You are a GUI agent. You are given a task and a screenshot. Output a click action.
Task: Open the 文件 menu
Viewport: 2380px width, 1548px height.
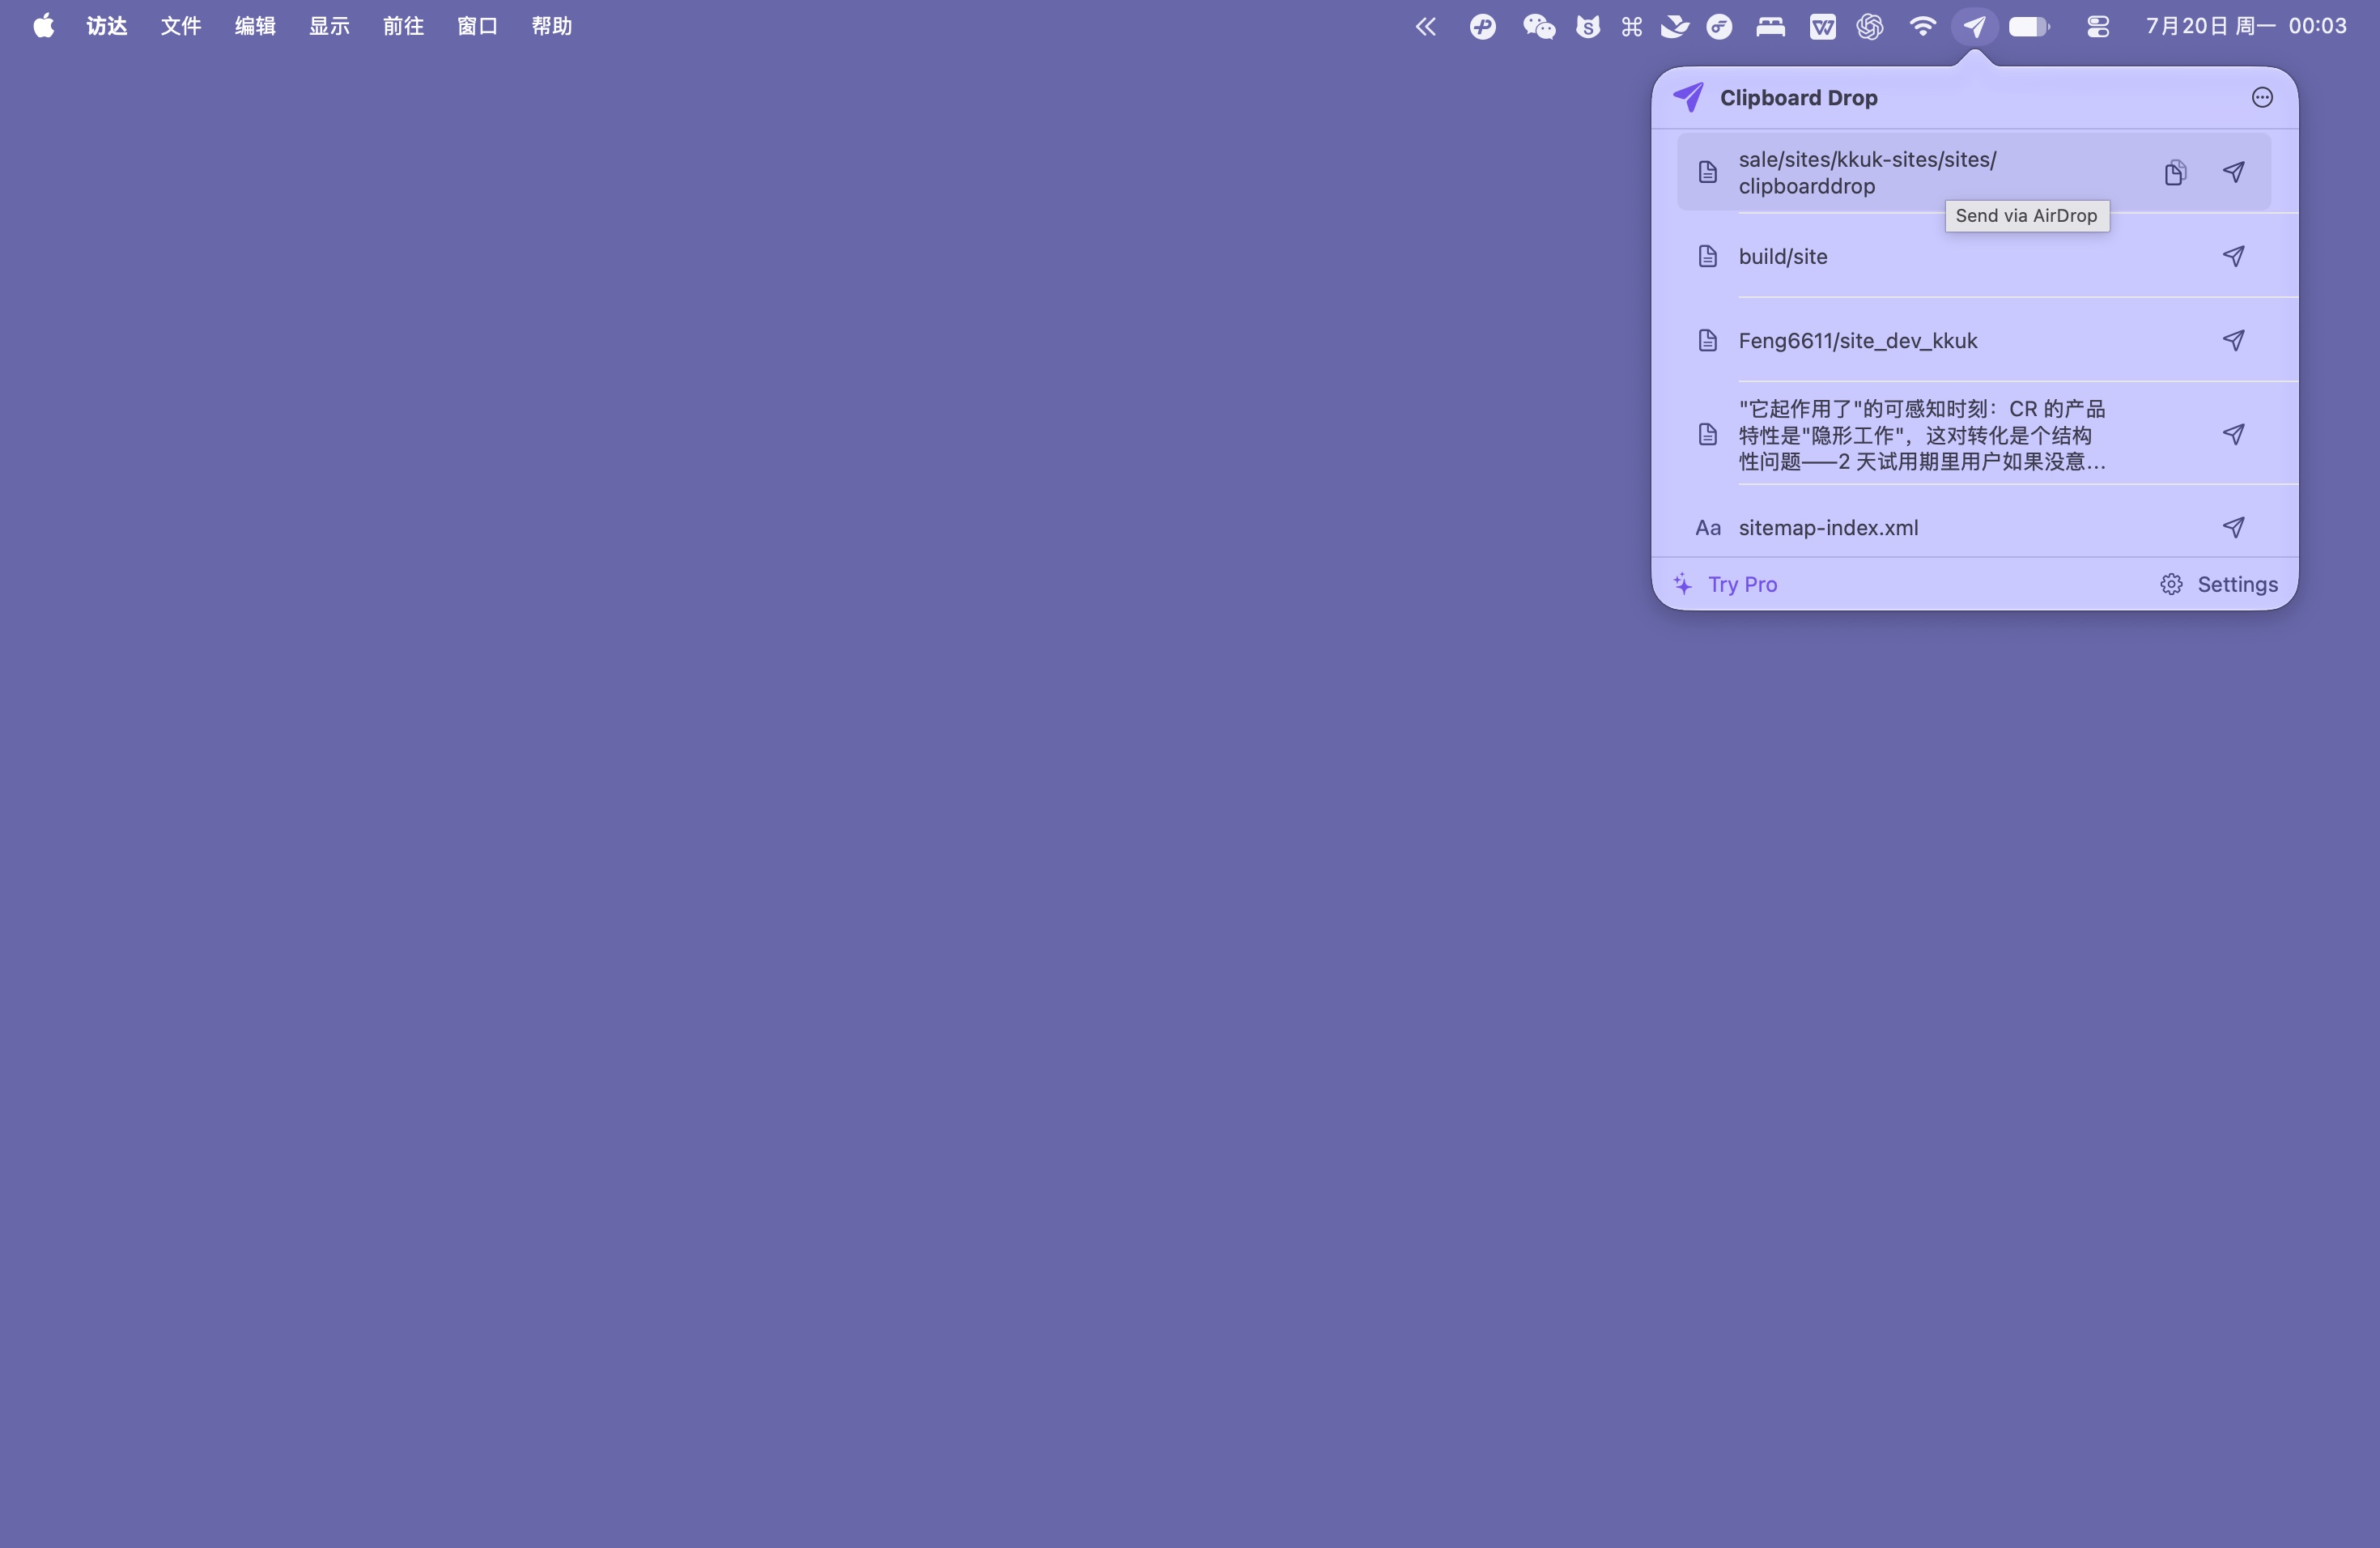pos(181,26)
